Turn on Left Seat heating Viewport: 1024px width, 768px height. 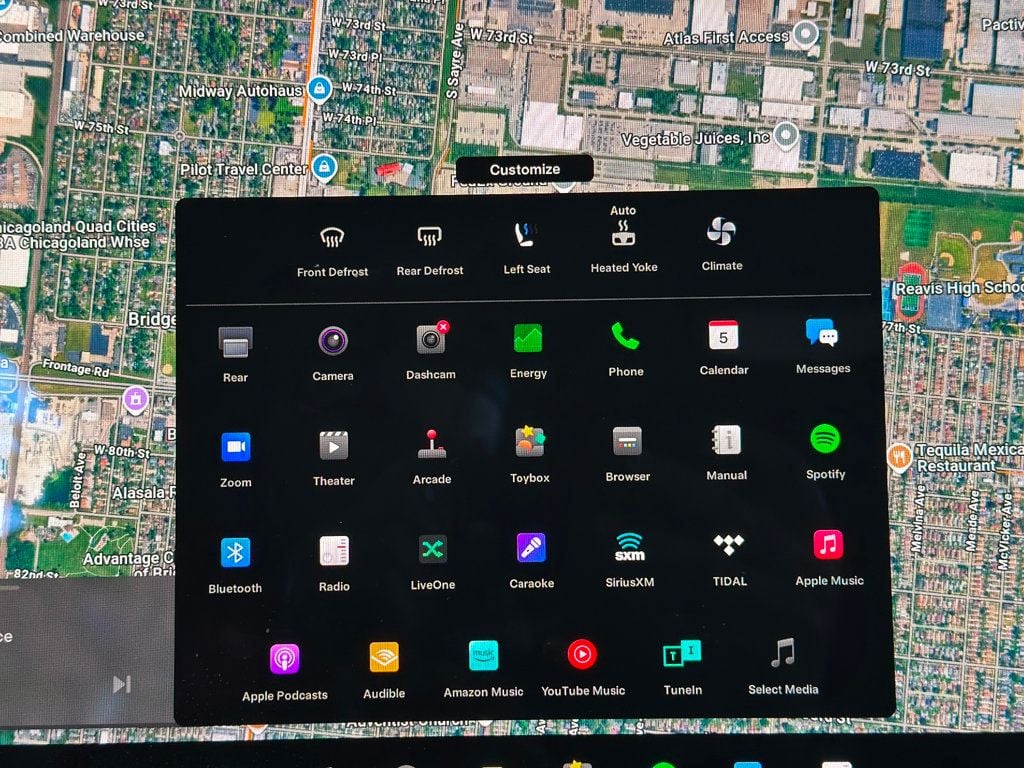pos(526,234)
